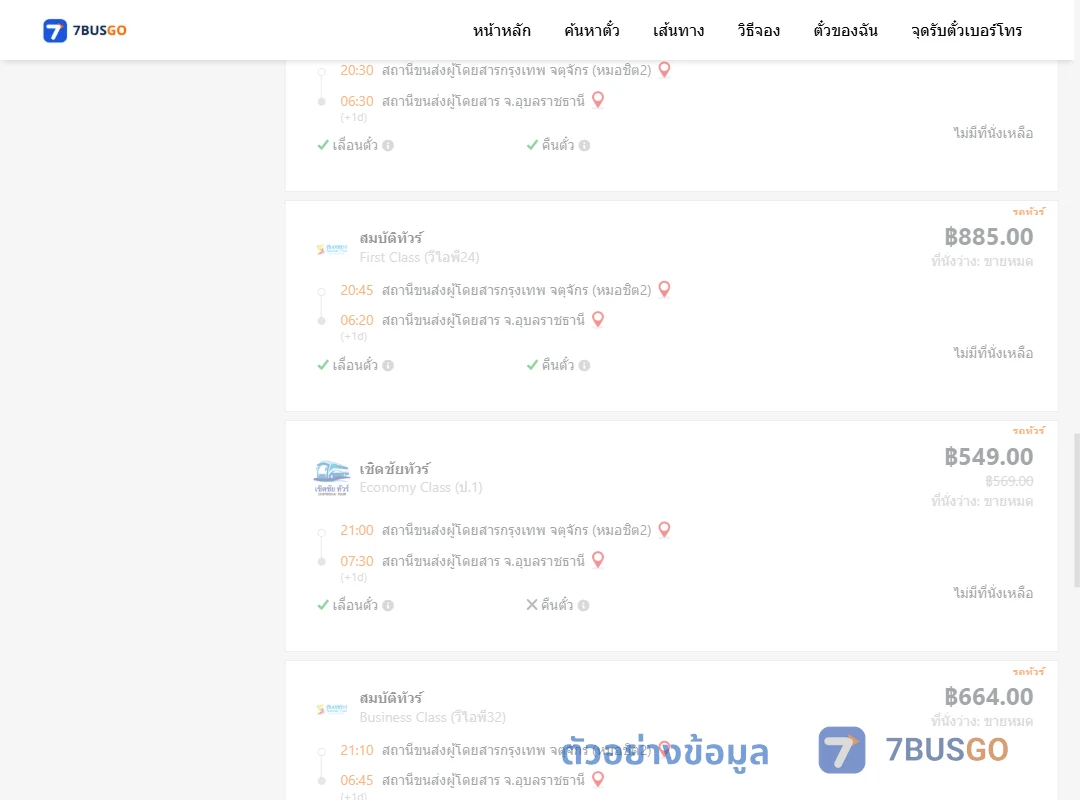Click info icon beside เลื่อนตั๋ว on ฿549 trip
Screen dimensions: 1080x800
388,606
